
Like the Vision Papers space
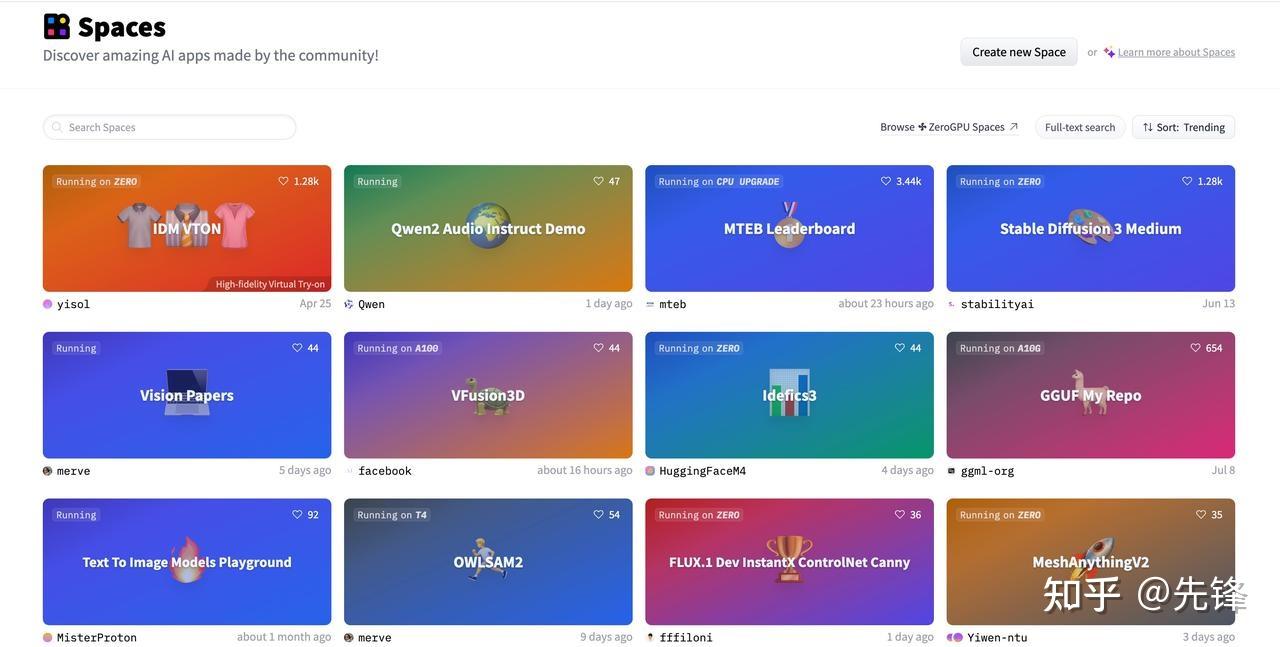pyautogui.click(x=297, y=348)
